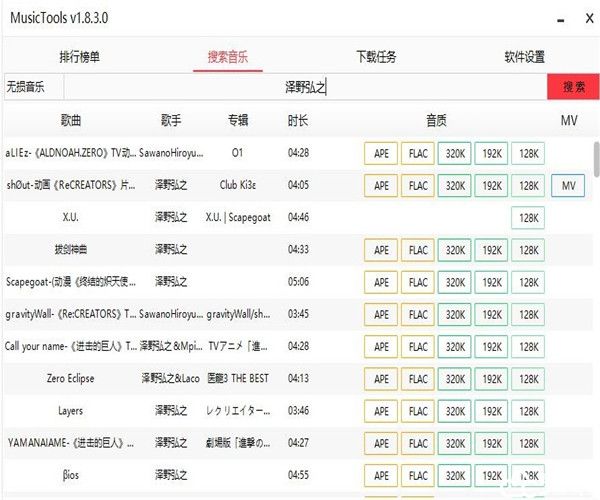The height and width of the screenshot is (500, 600).
Task: Choose 320K for the YAMANAIAME row
Action: pyautogui.click(x=455, y=443)
